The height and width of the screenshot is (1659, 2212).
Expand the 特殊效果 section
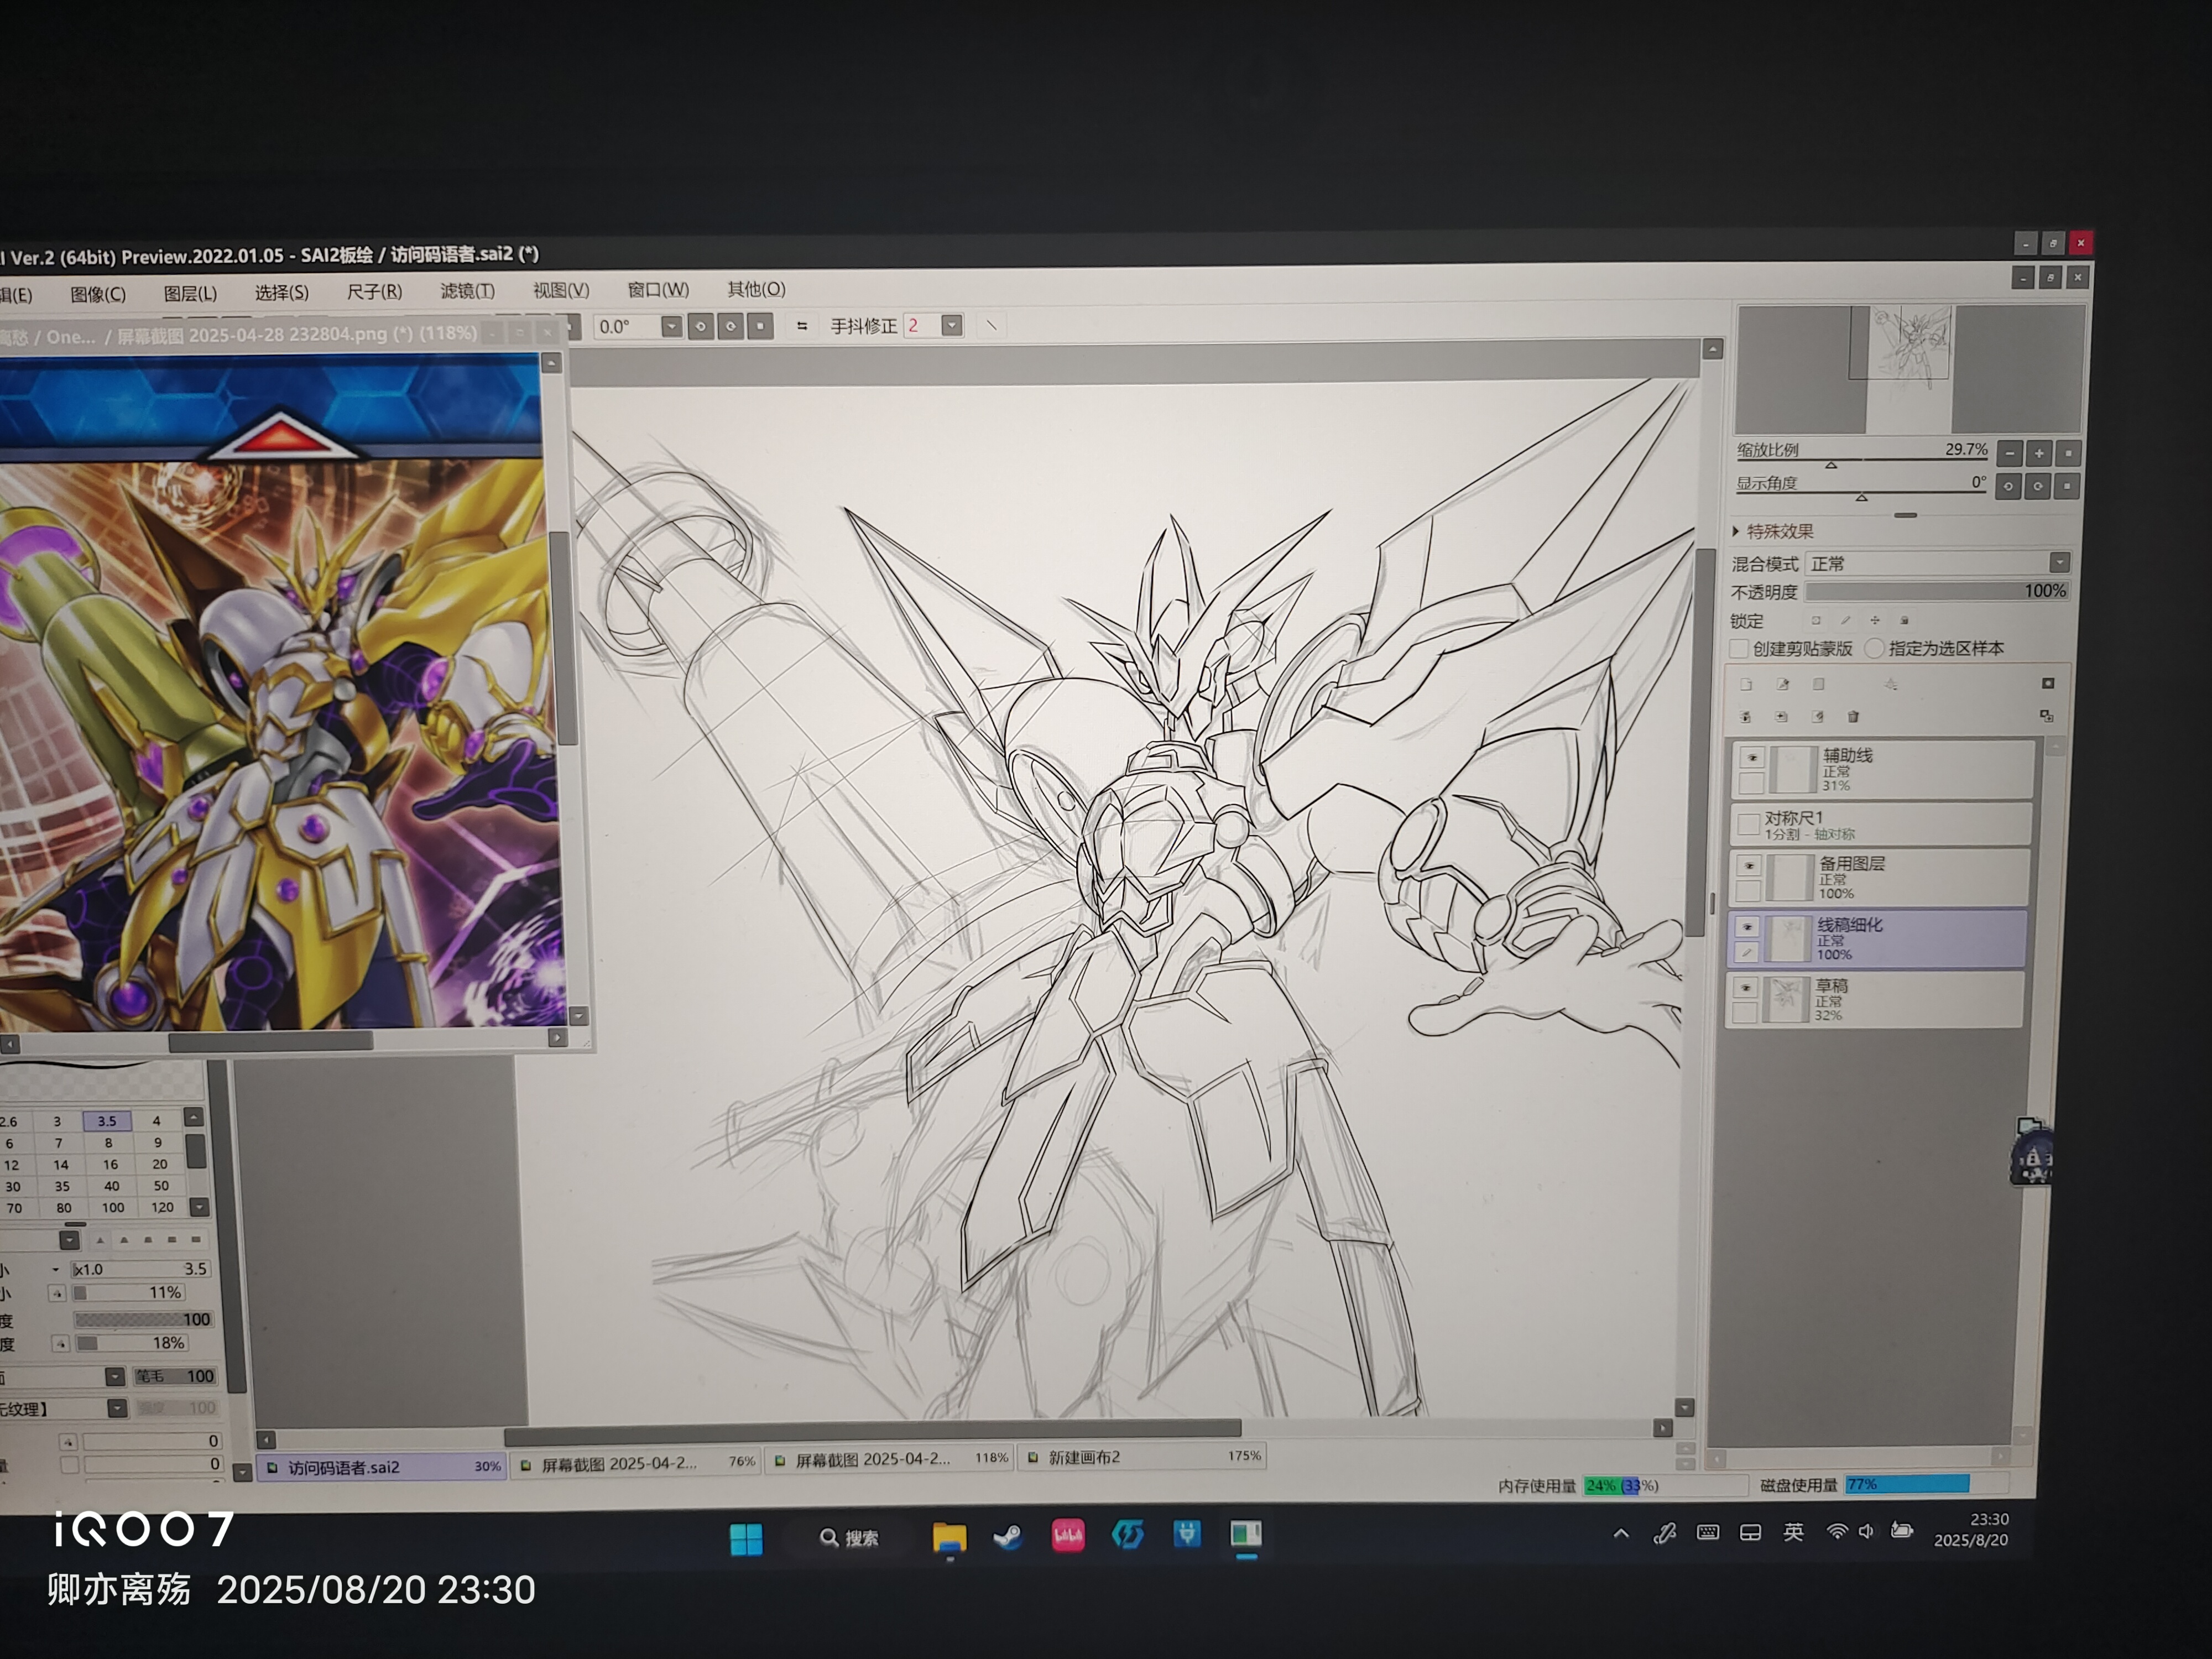tap(1736, 531)
